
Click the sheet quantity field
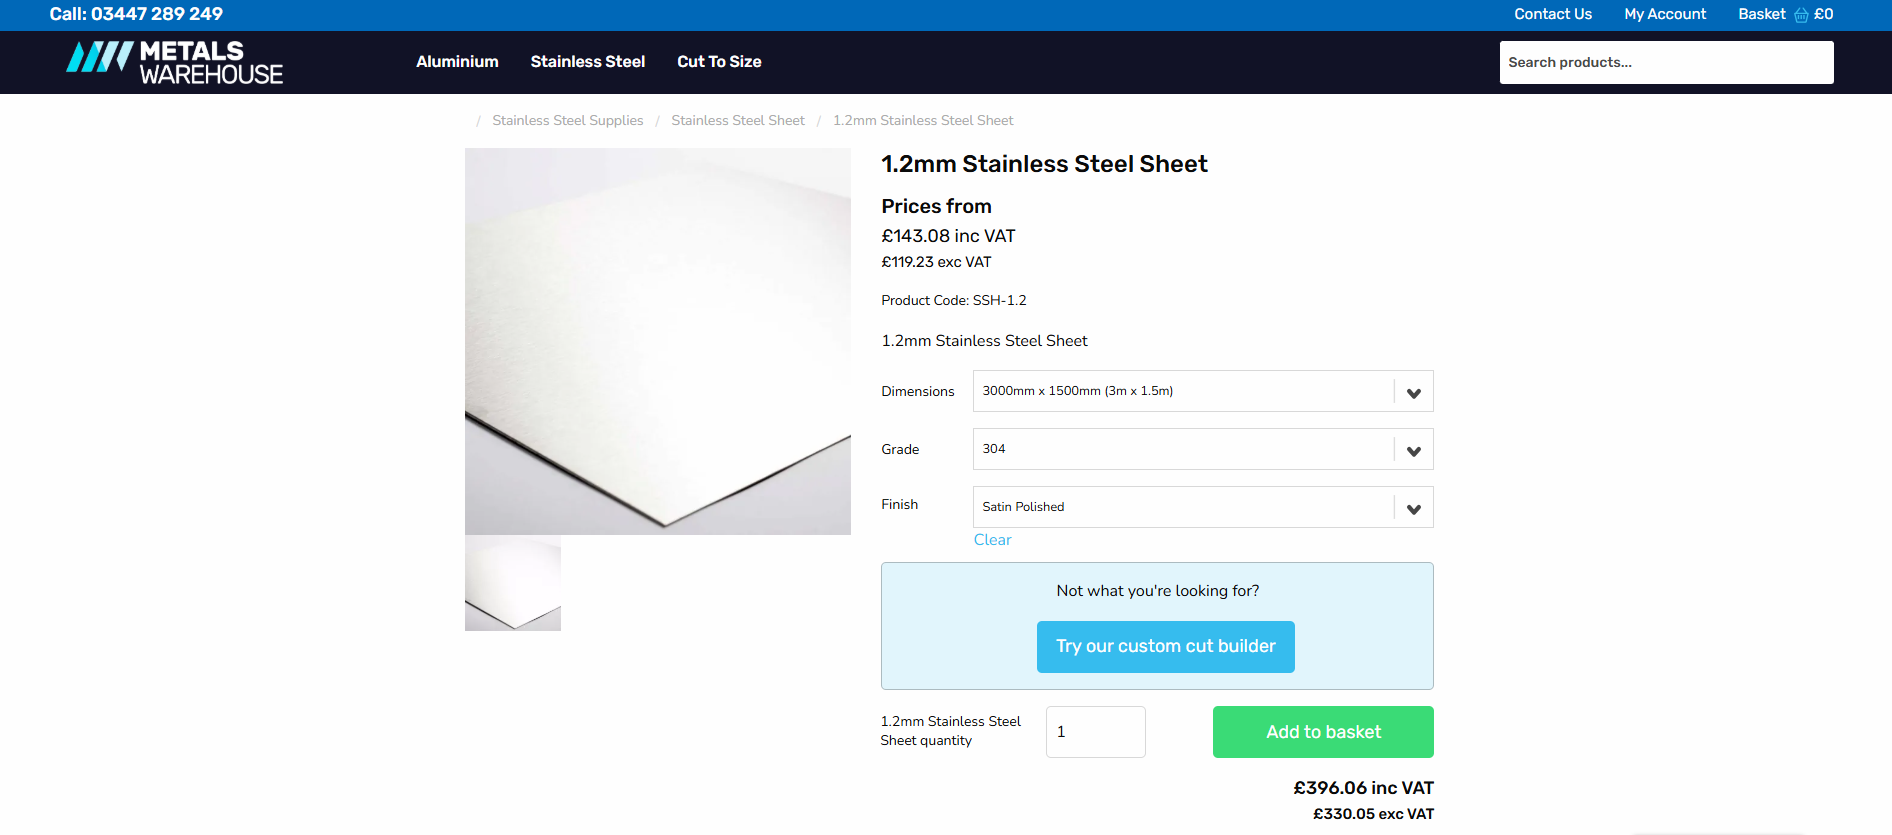(1096, 732)
